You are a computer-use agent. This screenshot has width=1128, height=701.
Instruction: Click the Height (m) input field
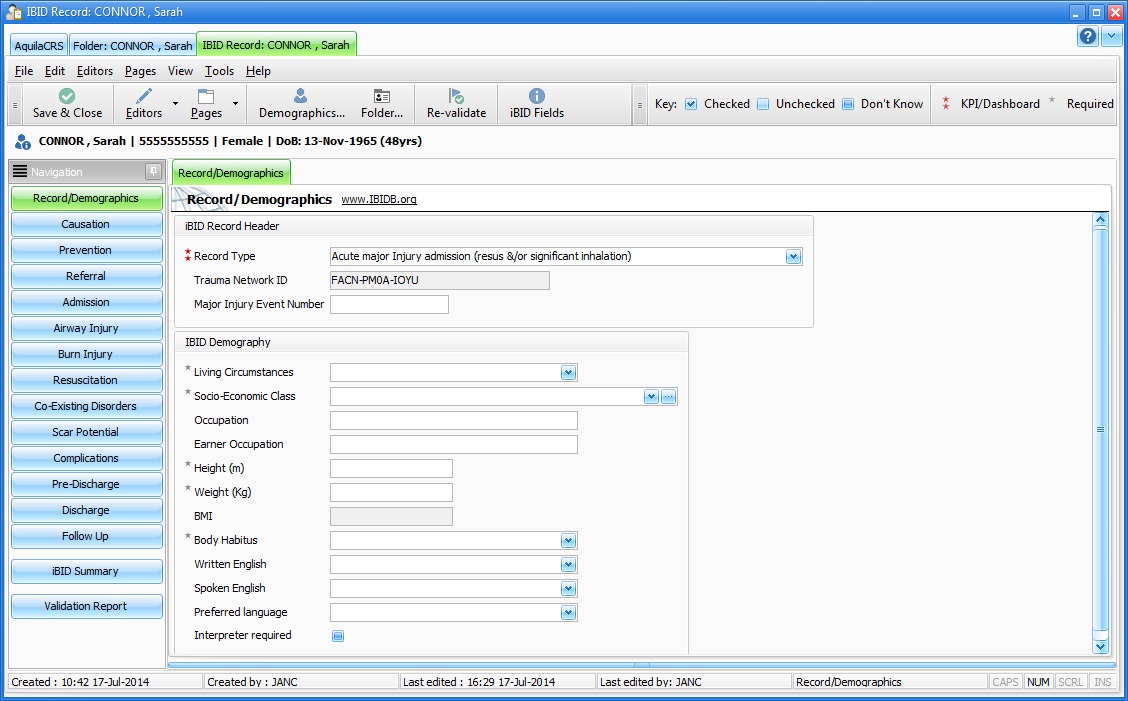(391, 469)
